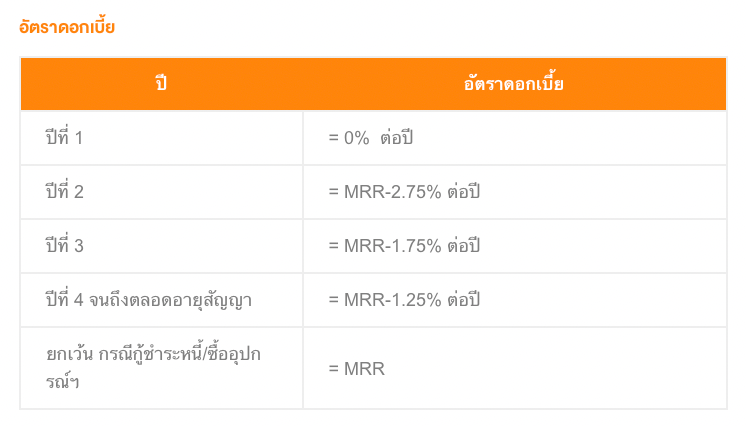The height and width of the screenshot is (426, 746).
Task: Click the text รณ์ฯ in the last row
Action: pyautogui.click(x=62, y=382)
